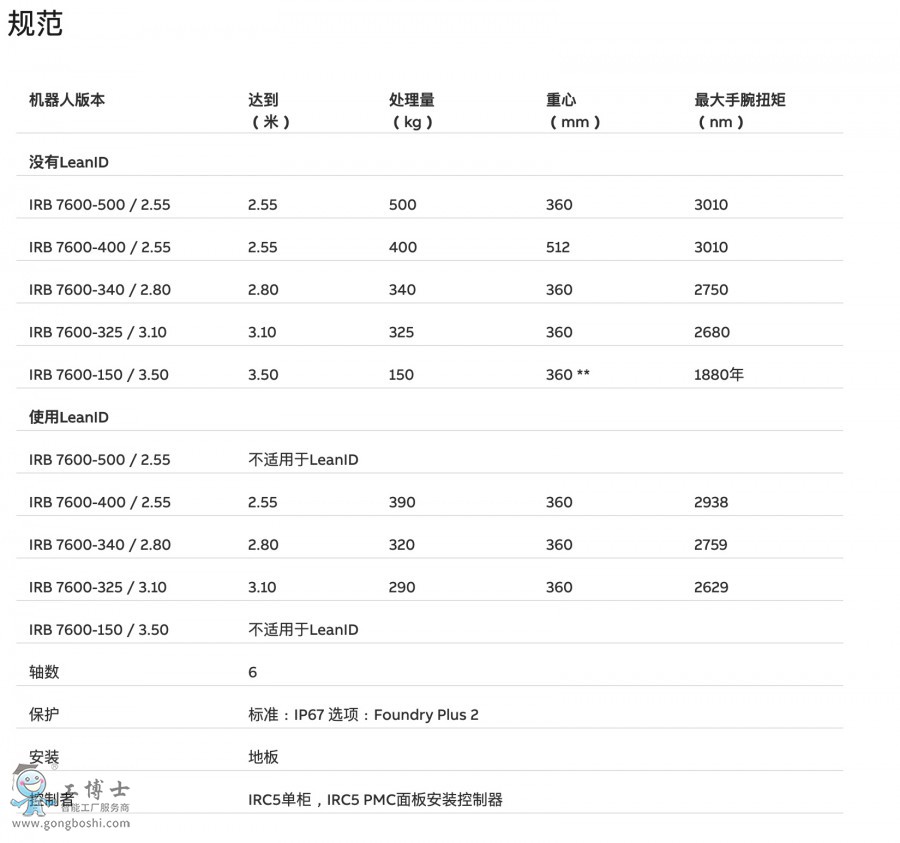
Task: Select the 机器人版本 column header
Action: pyautogui.click(x=67, y=100)
